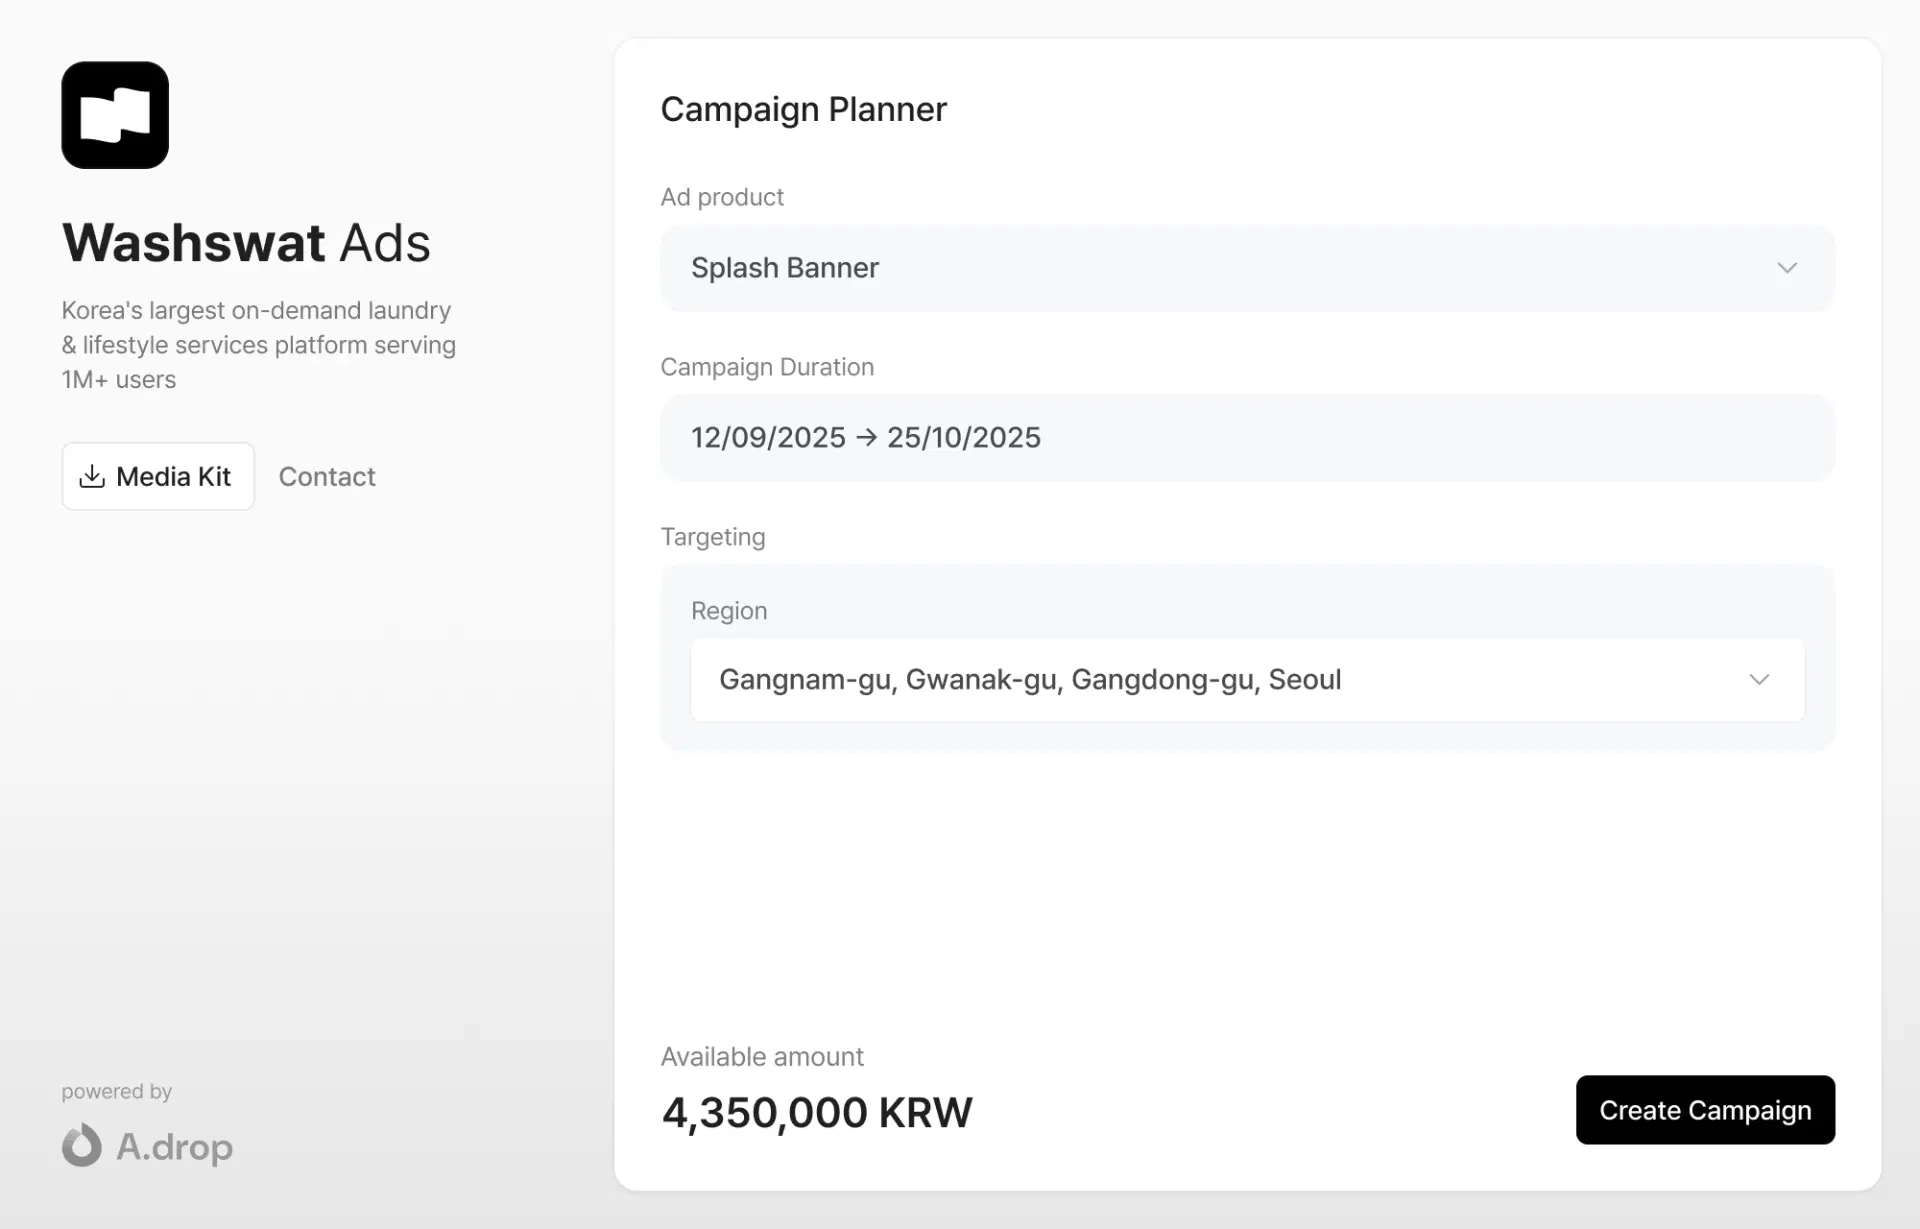Image resolution: width=1920 pixels, height=1229 pixels.
Task: Click the Available amount label
Action: [x=762, y=1057]
